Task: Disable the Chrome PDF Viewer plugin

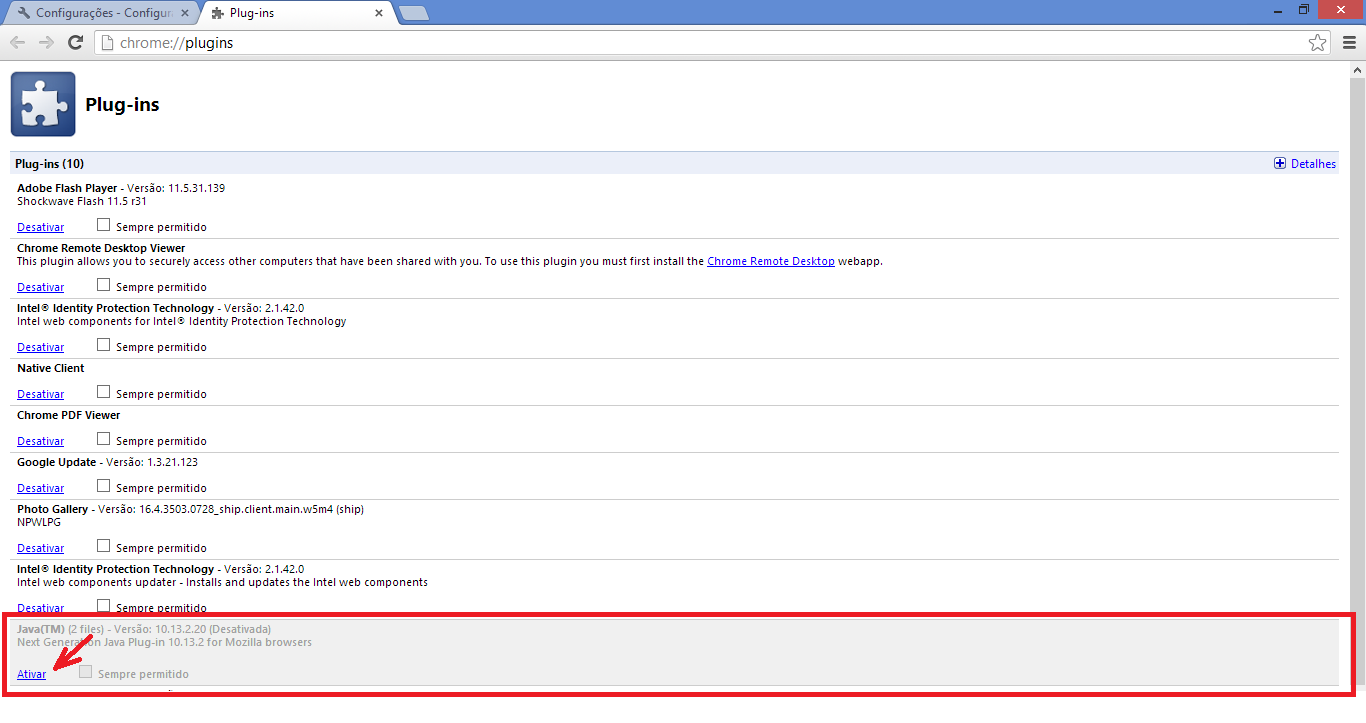Action: tap(40, 442)
